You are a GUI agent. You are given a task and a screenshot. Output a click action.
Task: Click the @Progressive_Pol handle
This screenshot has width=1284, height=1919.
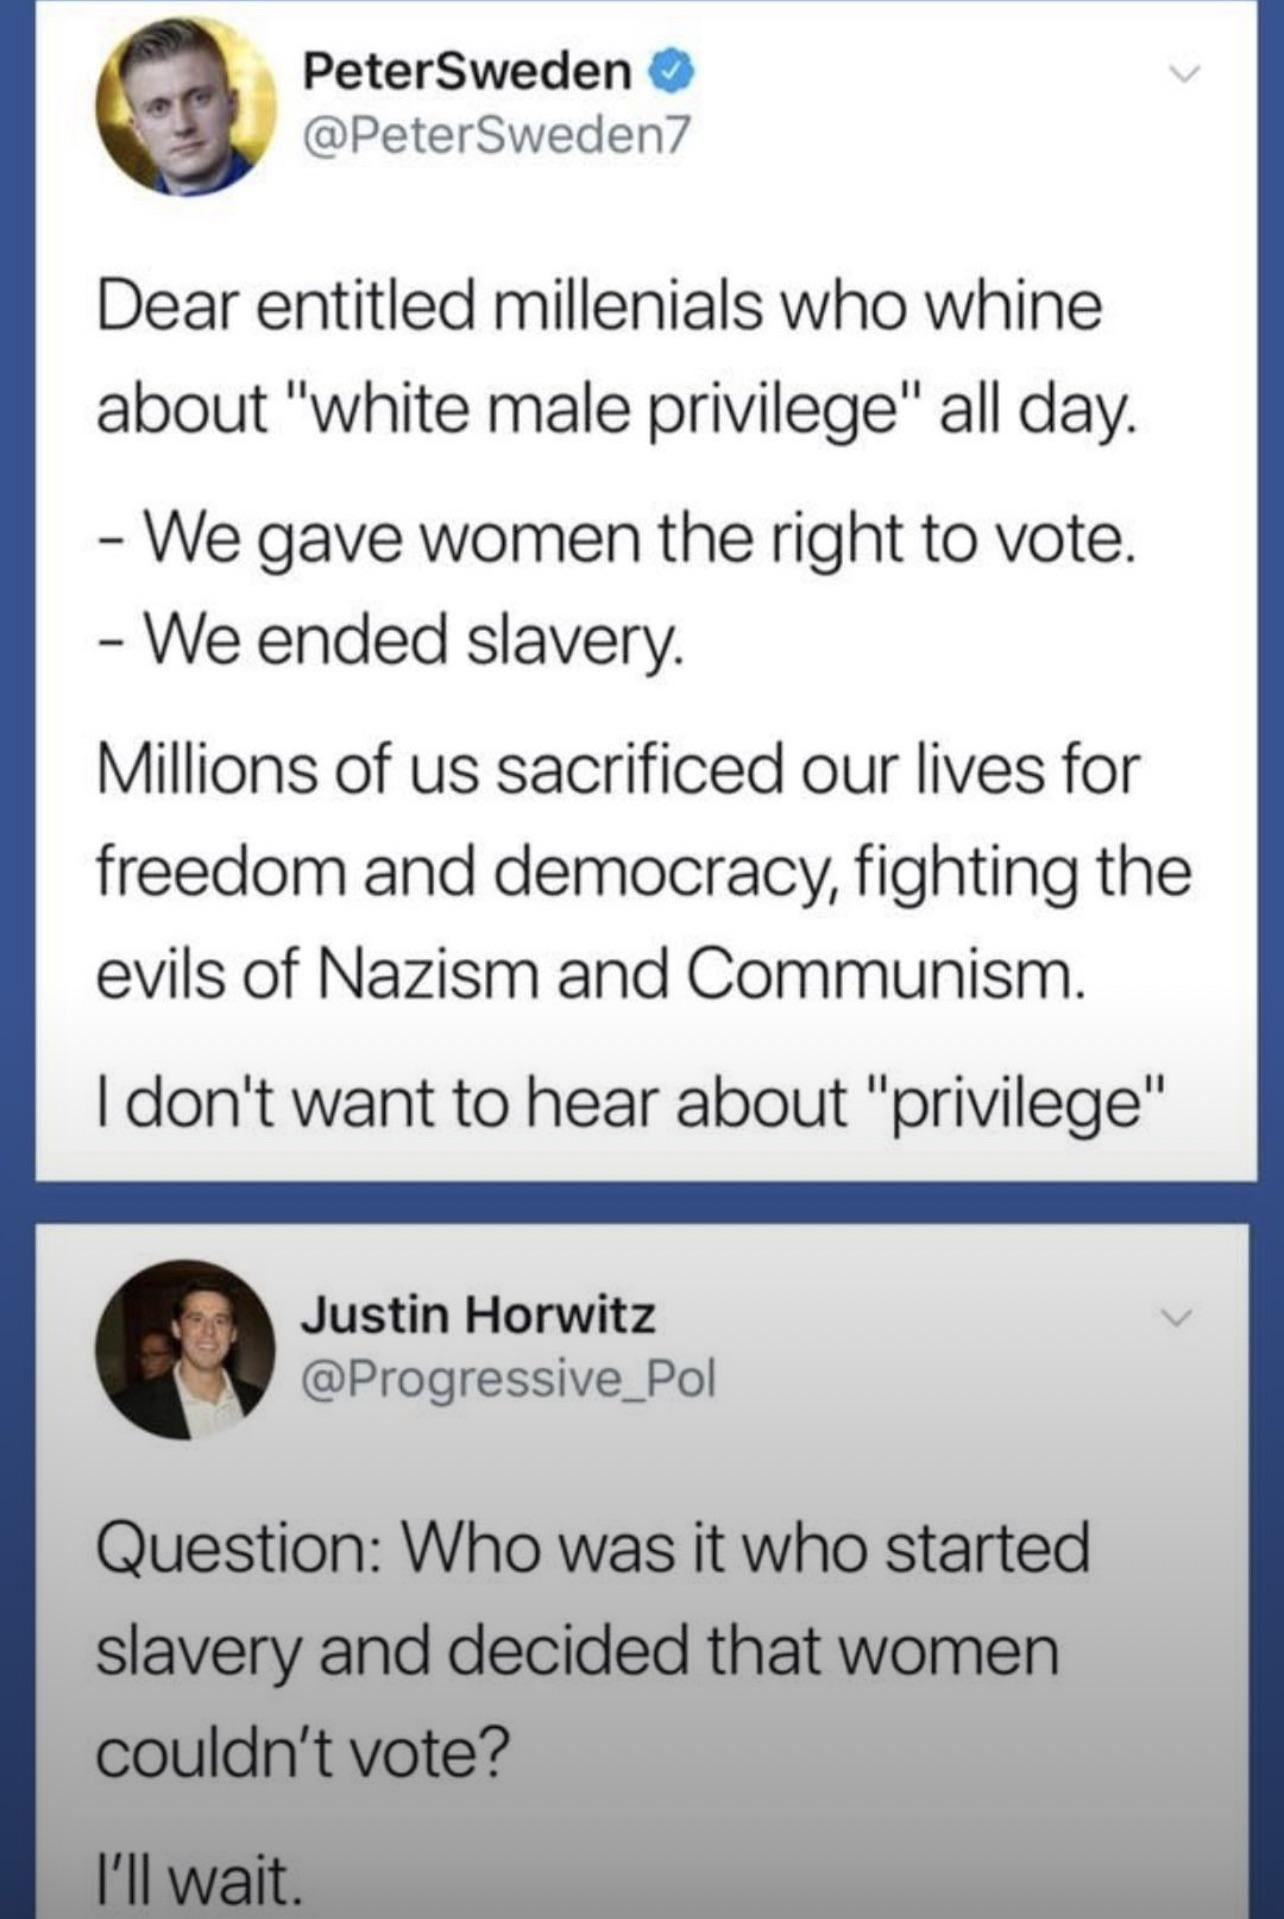[x=508, y=1378]
